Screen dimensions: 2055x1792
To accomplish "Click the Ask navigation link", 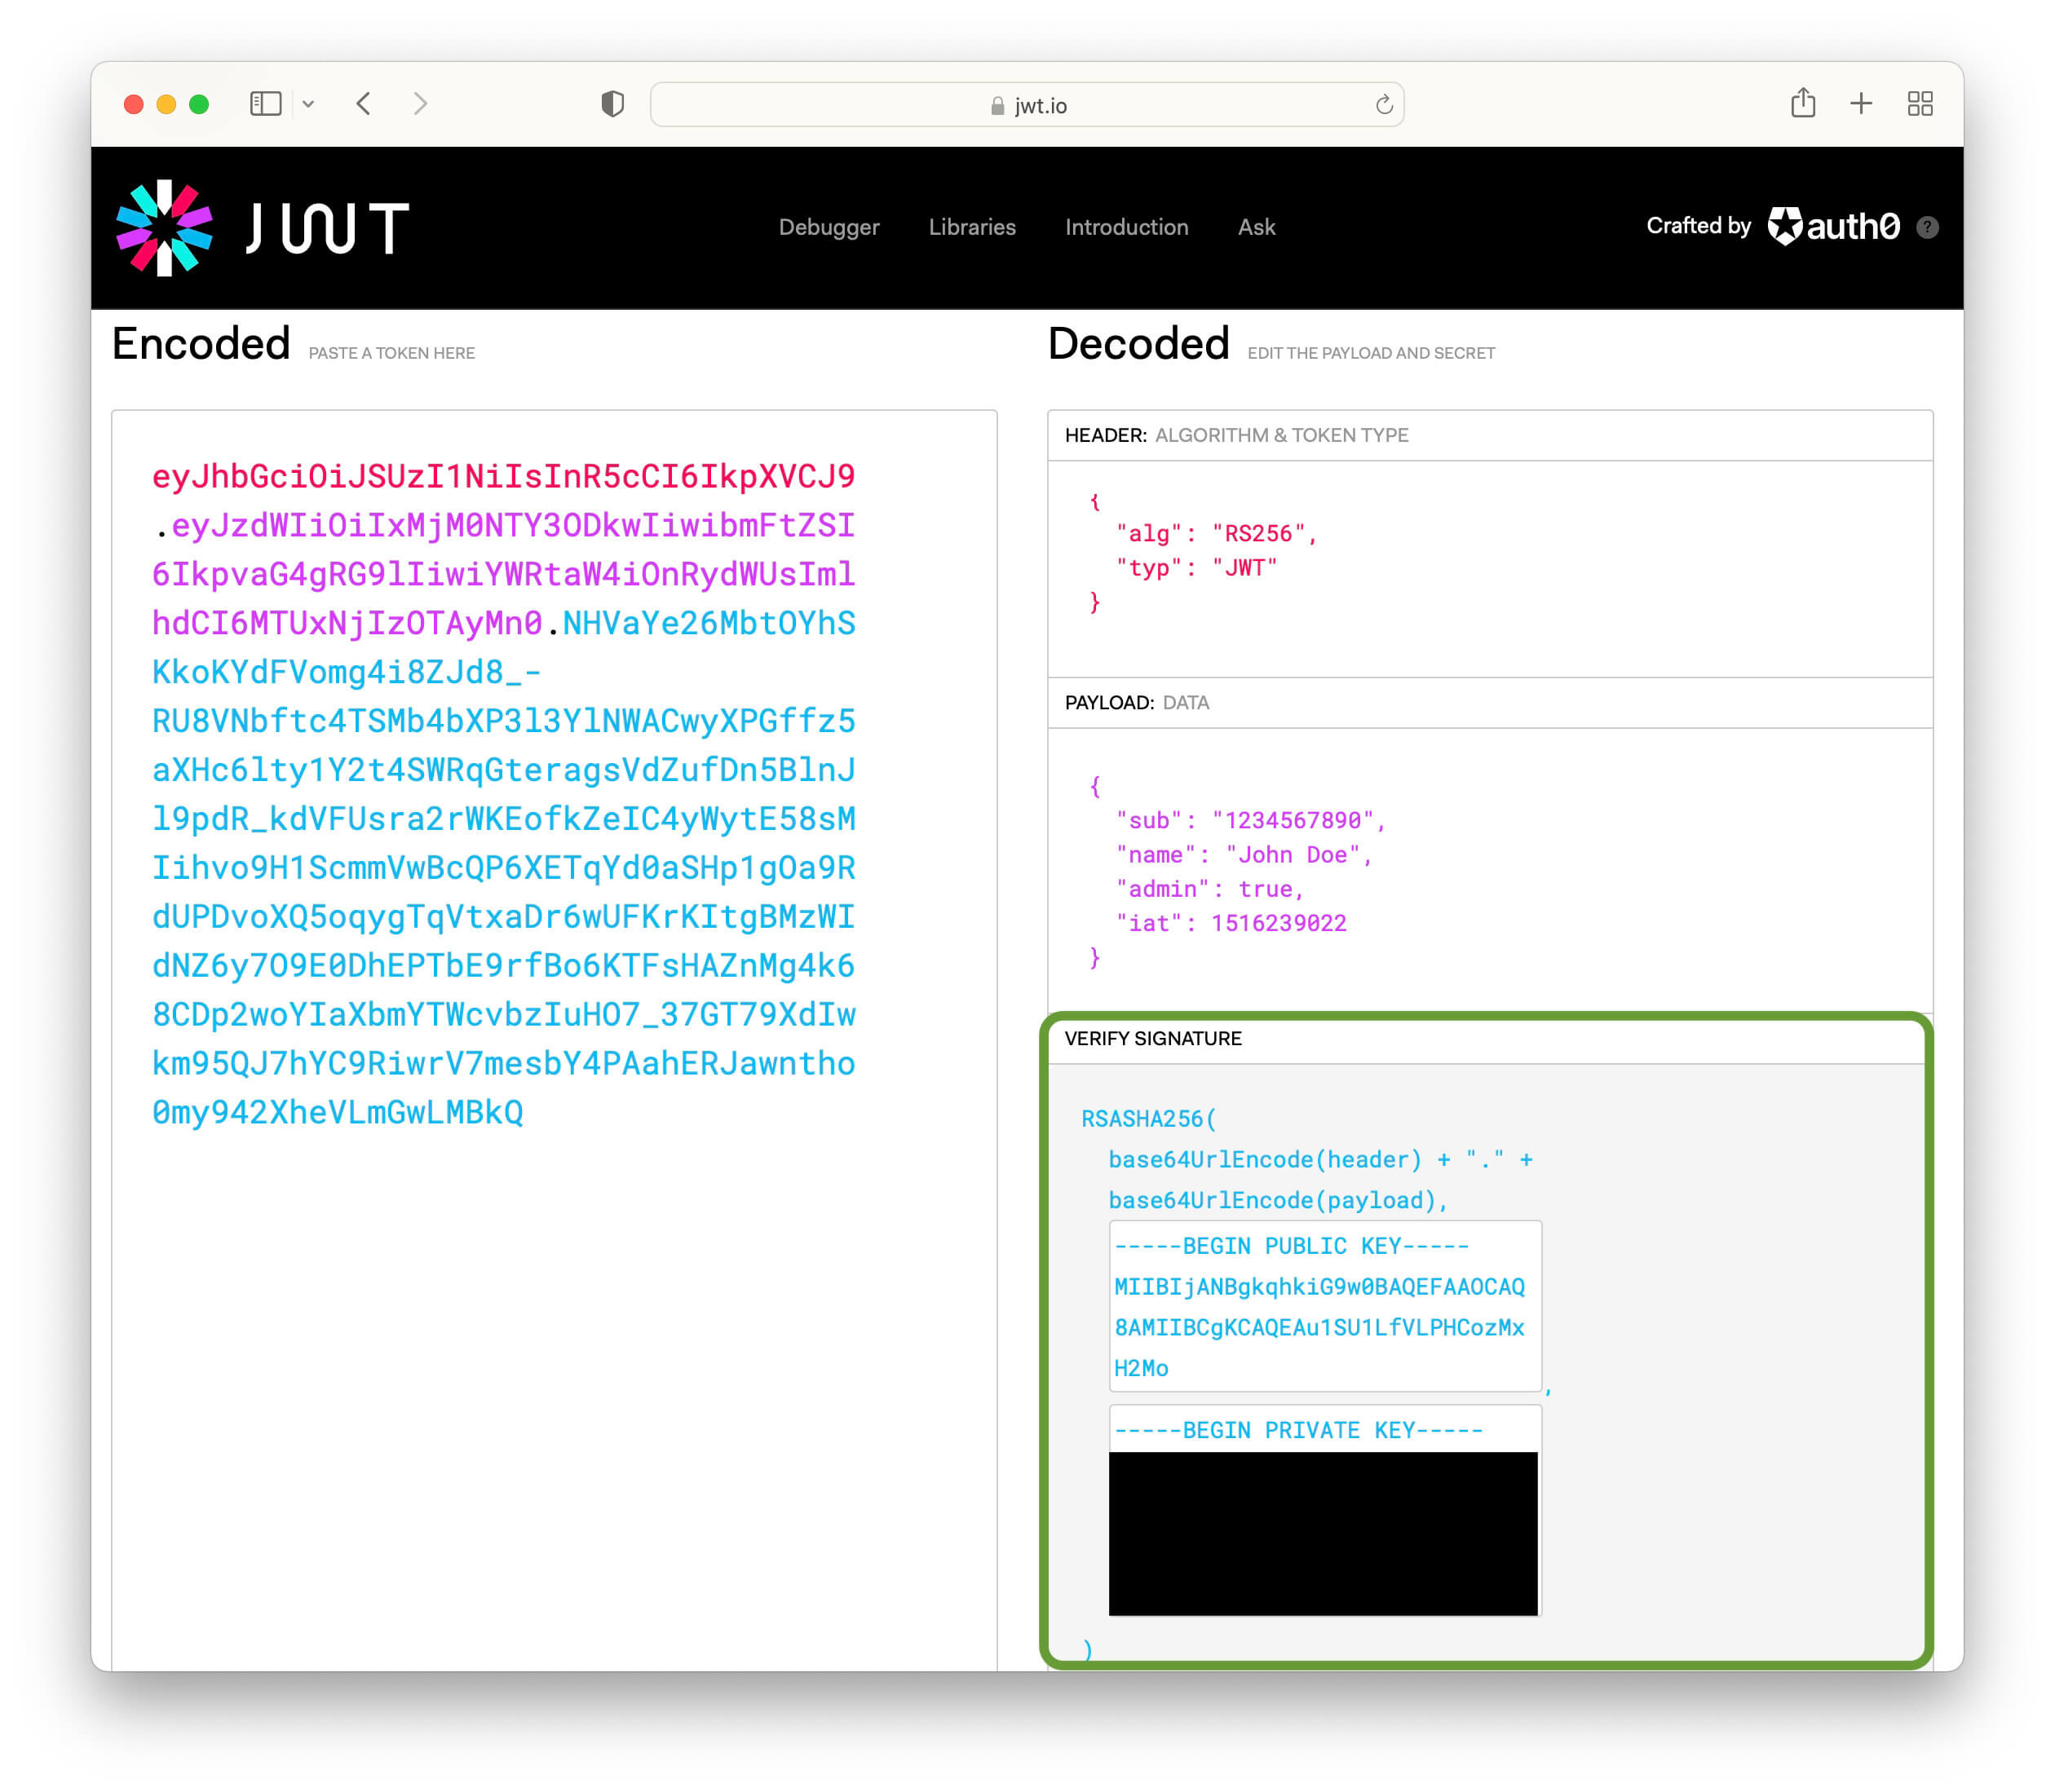I will pyautogui.click(x=1256, y=227).
